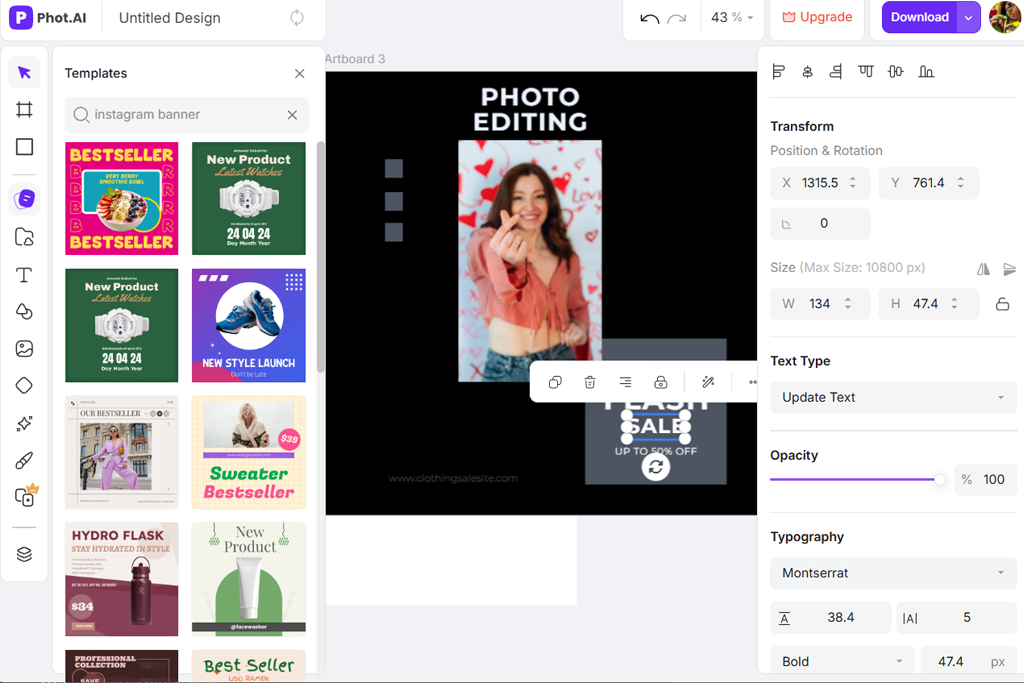Image resolution: width=1024 pixels, height=683 pixels.
Task: Align selection to top edge
Action: (x=866, y=71)
